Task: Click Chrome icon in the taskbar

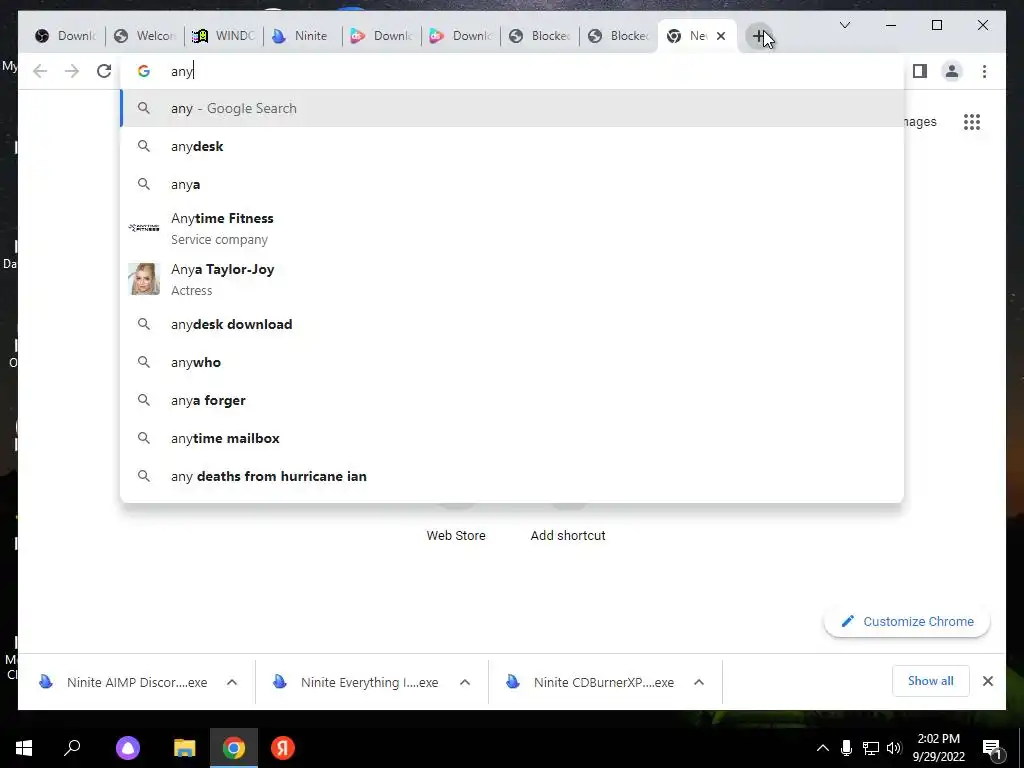Action: click(234, 748)
